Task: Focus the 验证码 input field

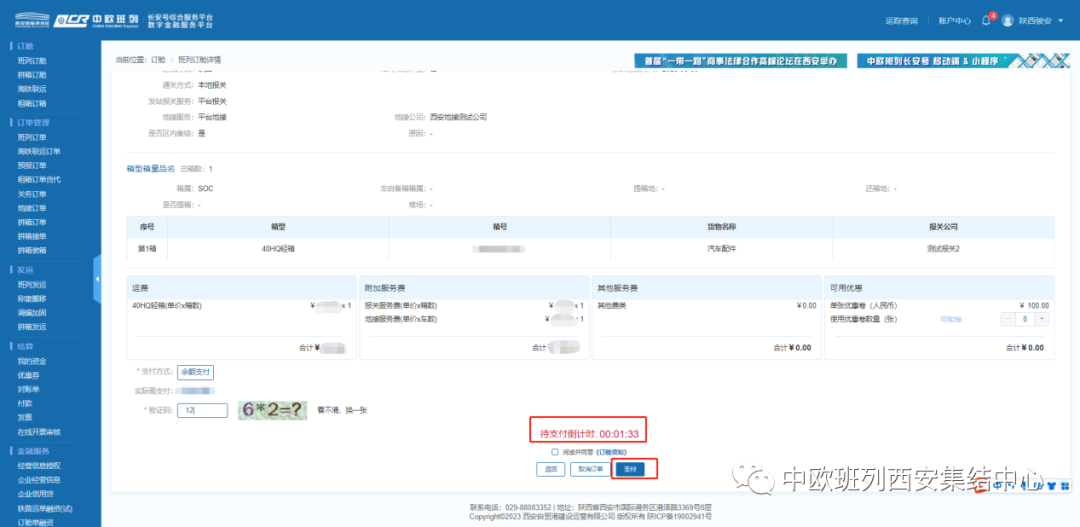Action: pyautogui.click(x=202, y=411)
